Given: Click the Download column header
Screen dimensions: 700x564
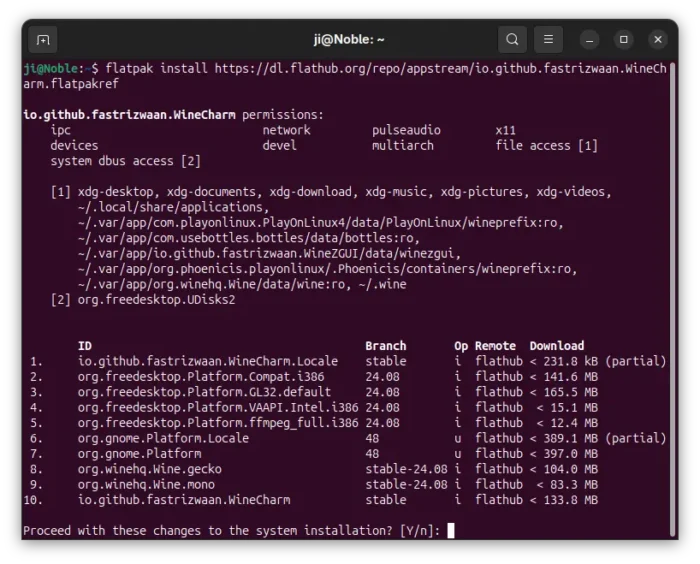Looking at the screenshot, I should tap(557, 346).
